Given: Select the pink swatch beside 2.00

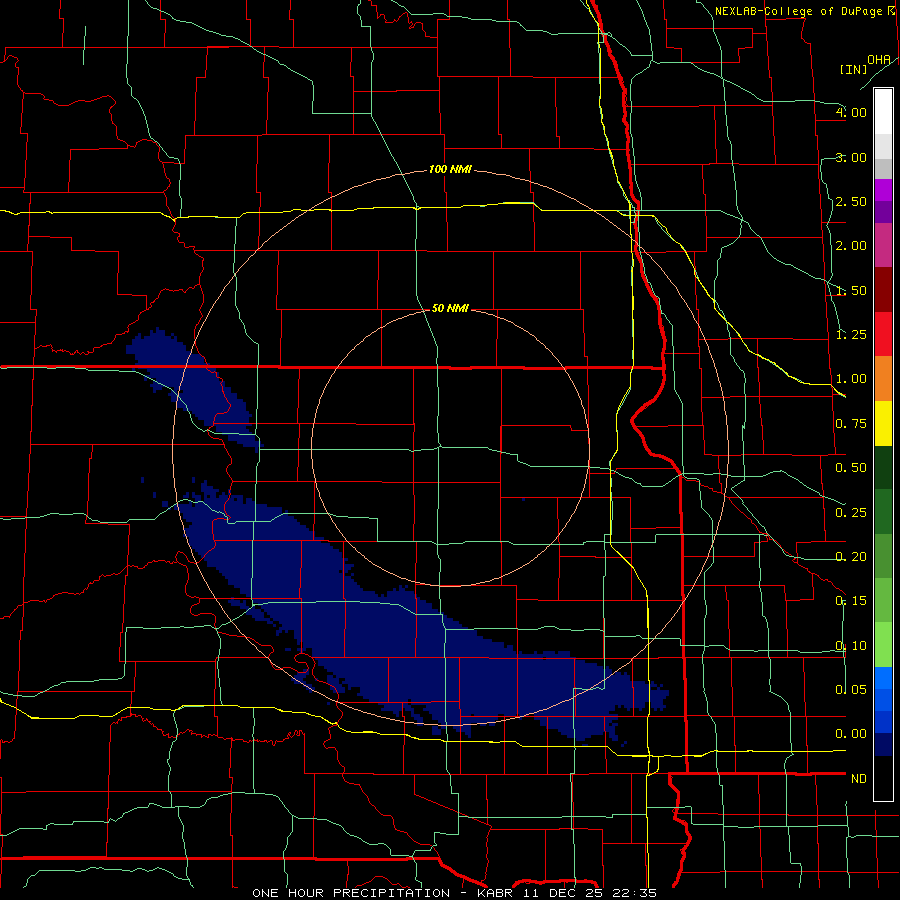Looking at the screenshot, I should pos(883,245).
